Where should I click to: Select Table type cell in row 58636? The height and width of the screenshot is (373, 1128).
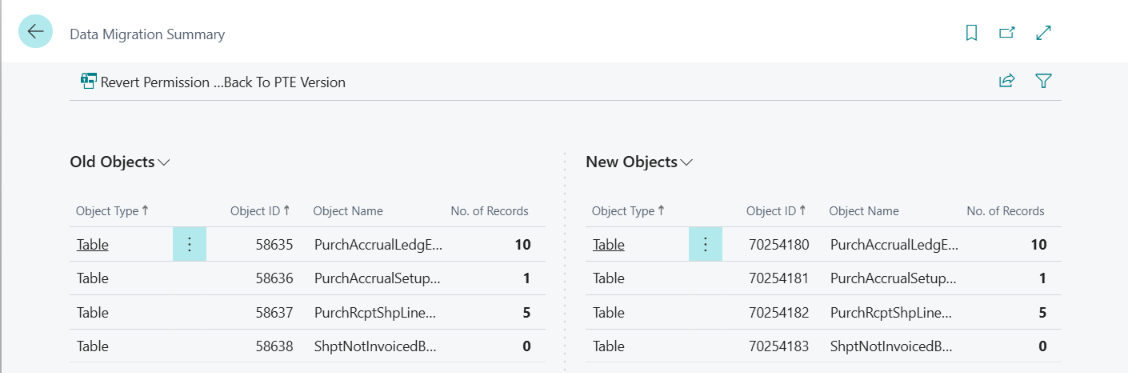pyautogui.click(x=93, y=278)
